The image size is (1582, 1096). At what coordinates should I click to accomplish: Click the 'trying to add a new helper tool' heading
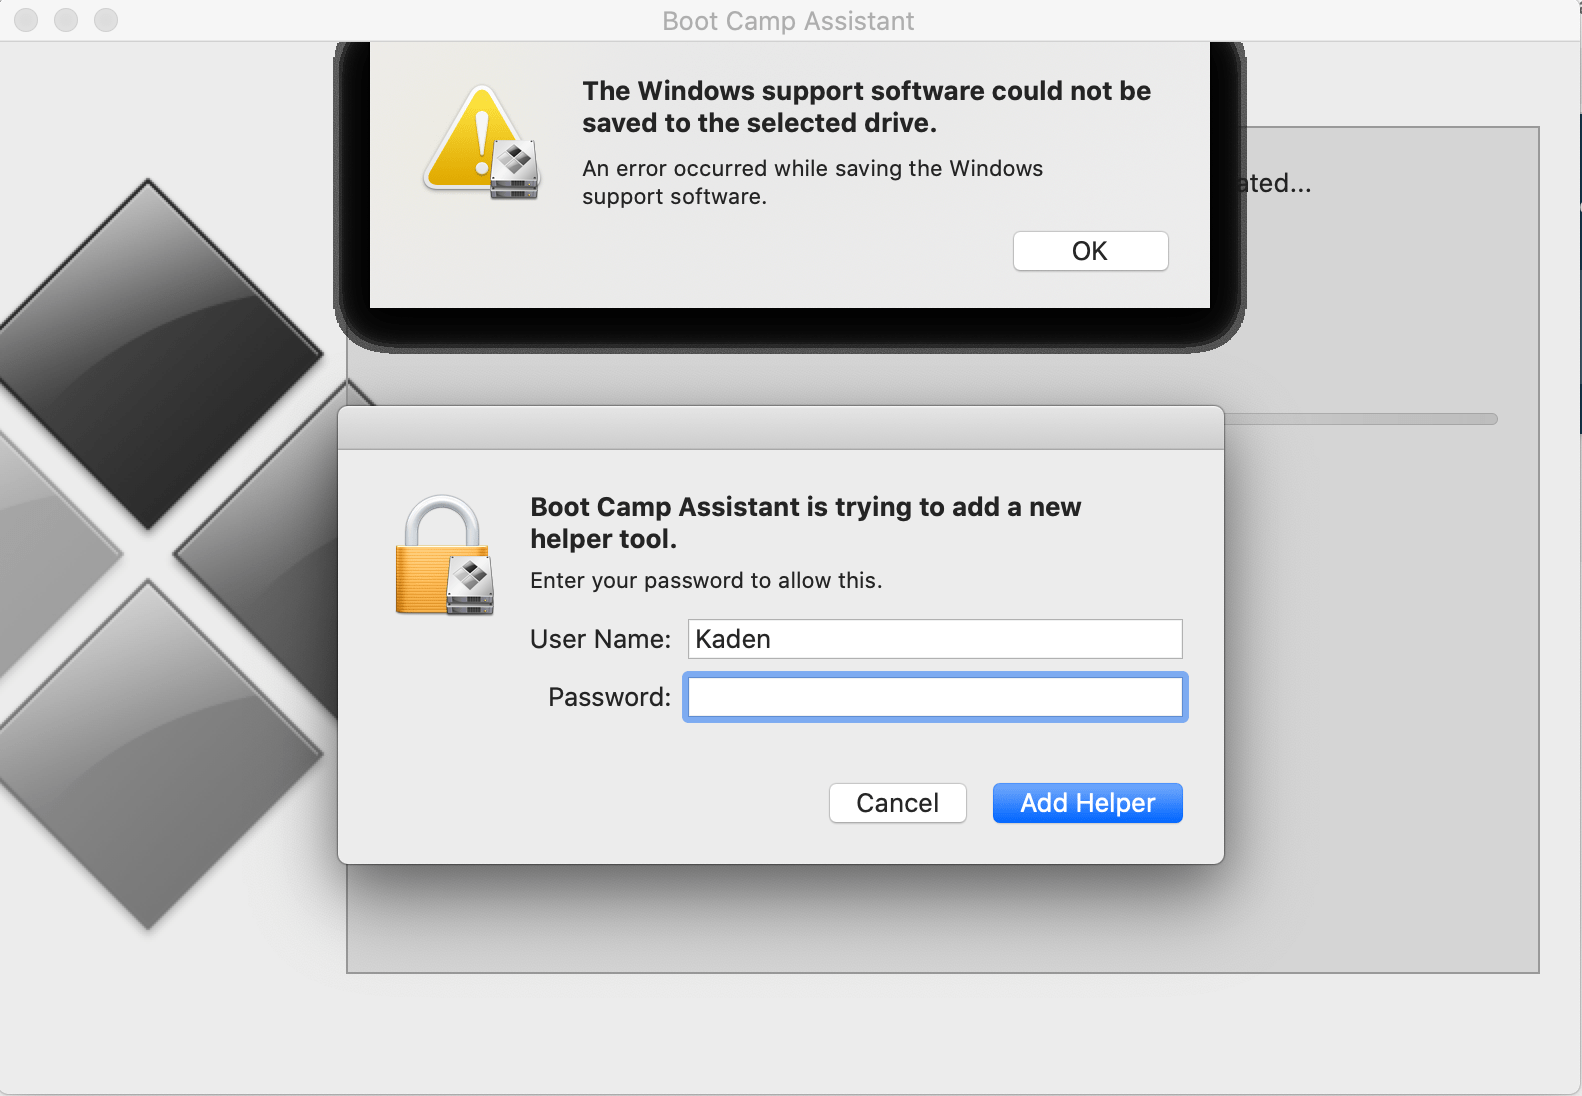tap(806, 523)
